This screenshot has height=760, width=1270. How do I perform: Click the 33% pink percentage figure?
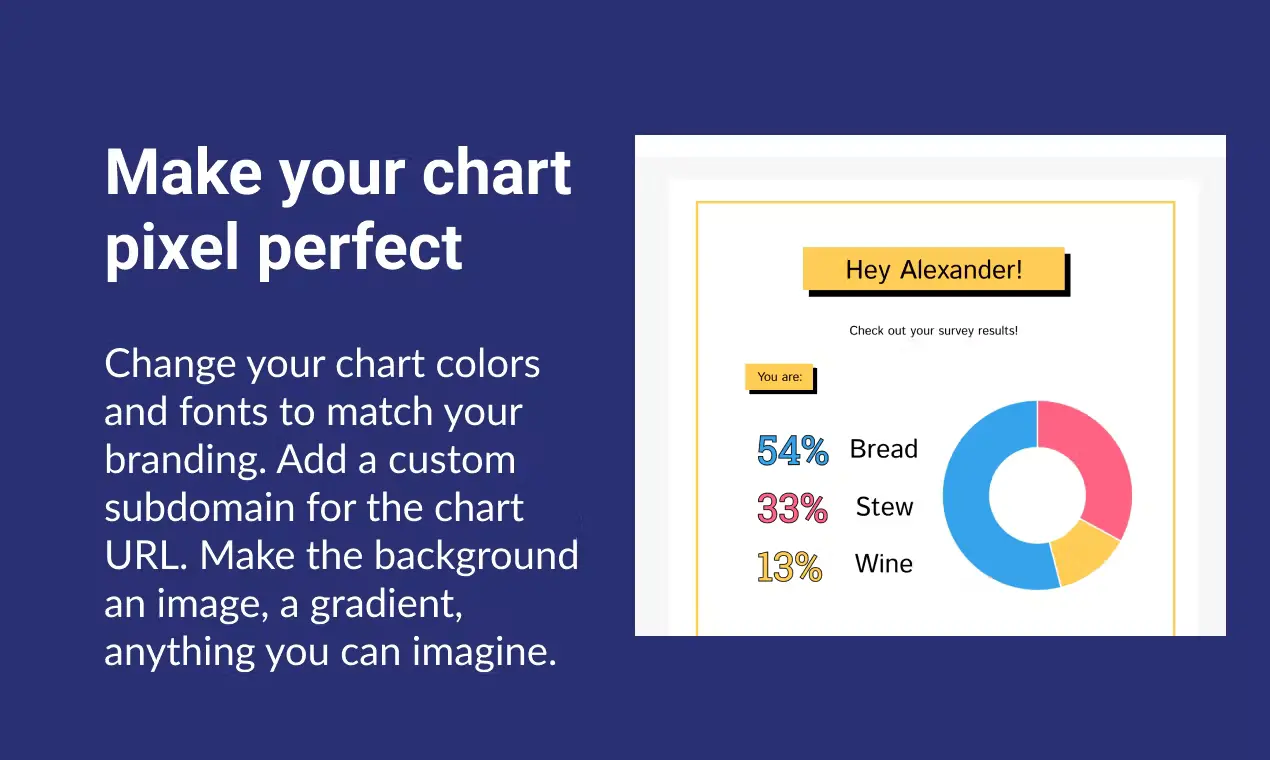792,508
